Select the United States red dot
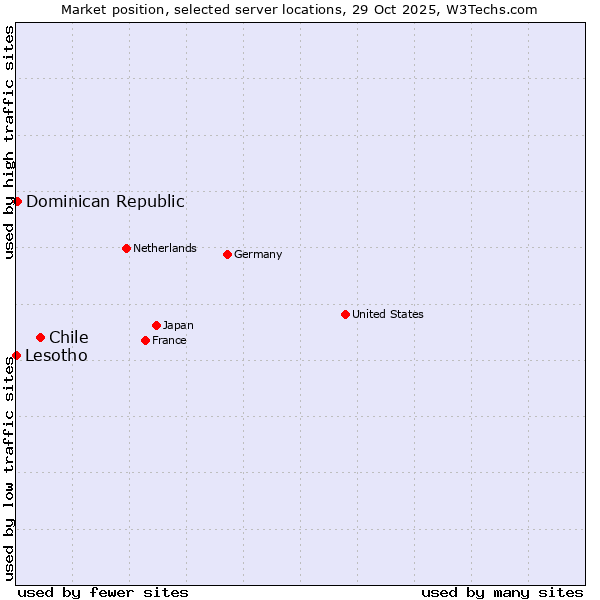Image resolution: width=600 pixels, height=600 pixels. click(345, 314)
